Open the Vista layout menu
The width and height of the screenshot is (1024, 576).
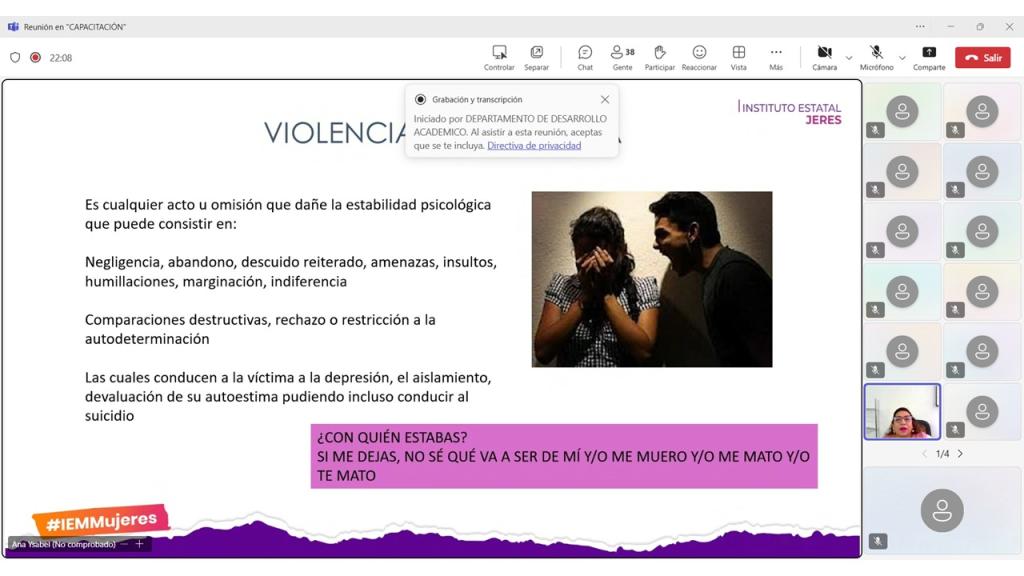(x=738, y=57)
